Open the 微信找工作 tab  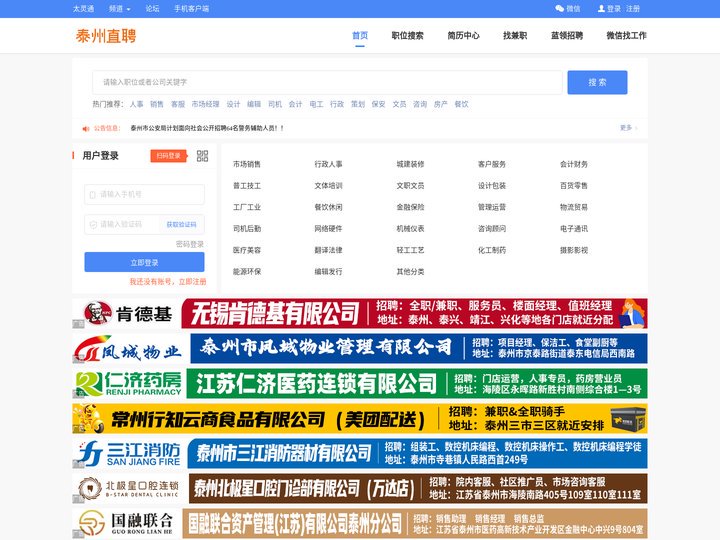[x=626, y=35]
